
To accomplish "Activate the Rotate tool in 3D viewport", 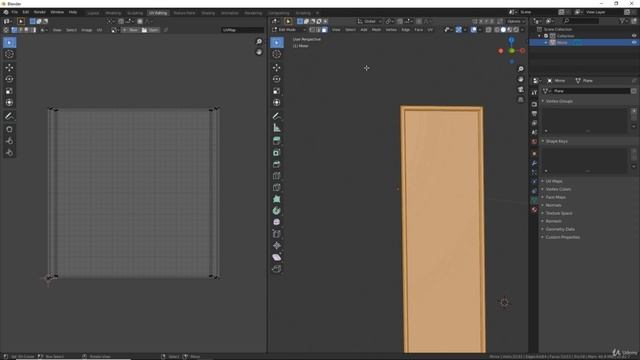I will [x=277, y=79].
